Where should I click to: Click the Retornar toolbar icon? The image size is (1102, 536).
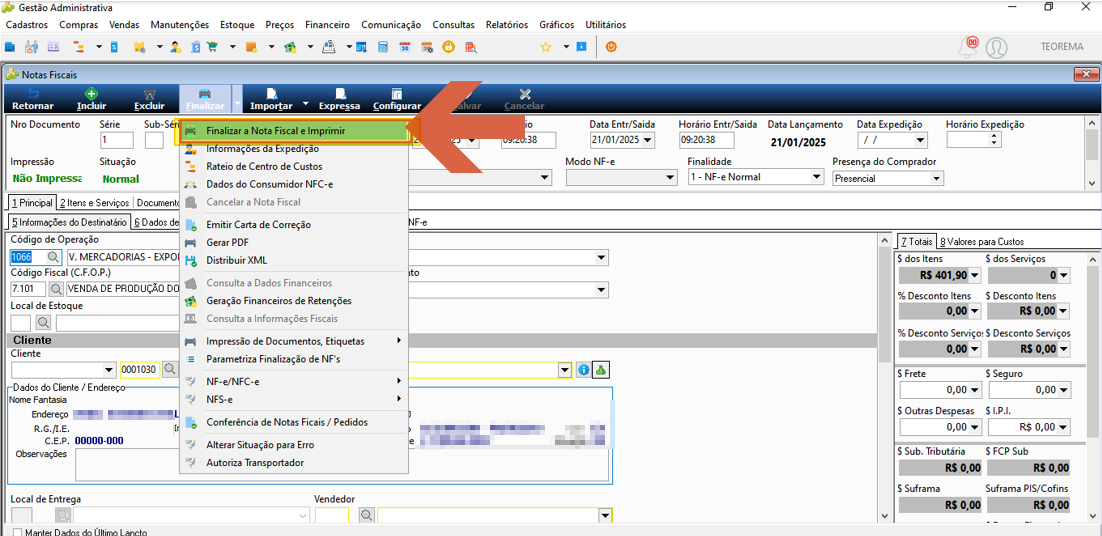pyautogui.click(x=33, y=94)
